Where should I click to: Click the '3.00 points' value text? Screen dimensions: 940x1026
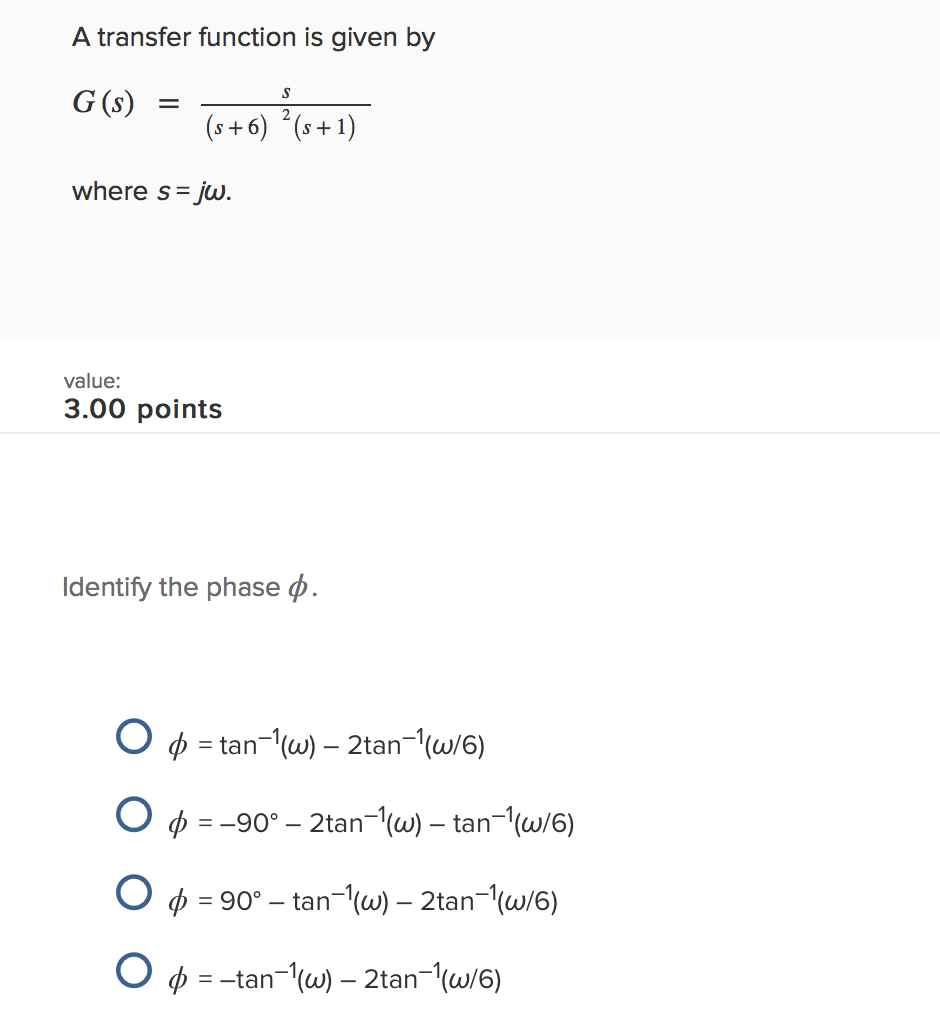(143, 409)
